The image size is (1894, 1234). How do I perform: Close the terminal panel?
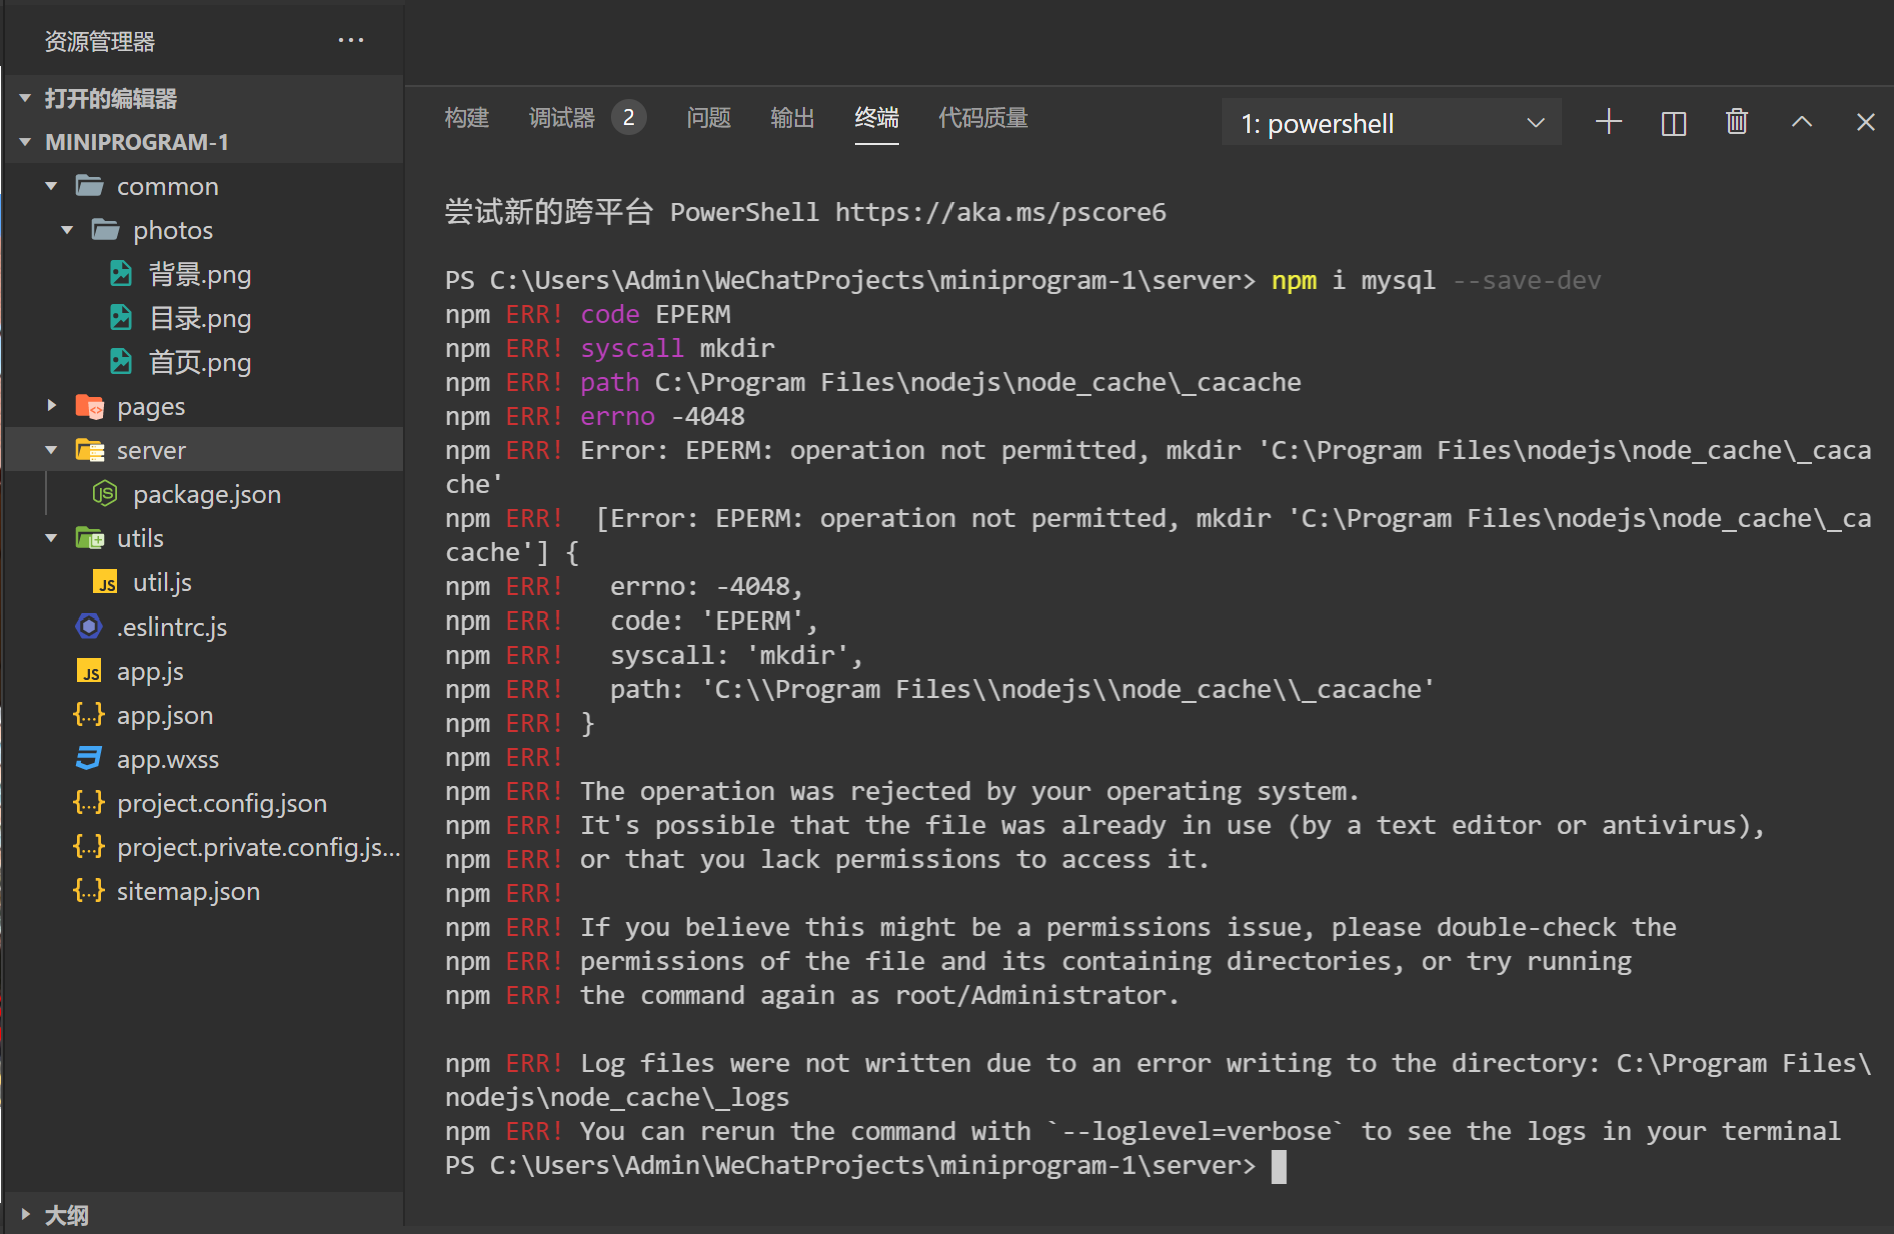tap(1865, 122)
